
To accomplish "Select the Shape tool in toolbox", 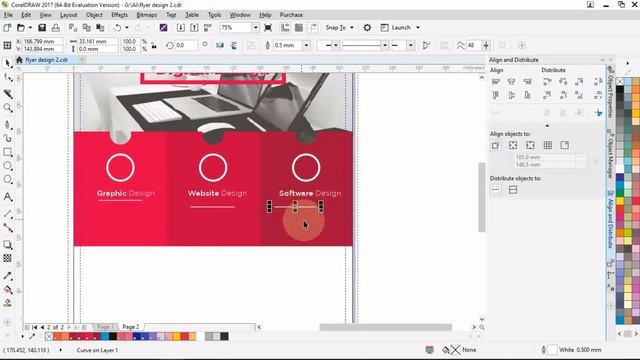I will point(7,77).
